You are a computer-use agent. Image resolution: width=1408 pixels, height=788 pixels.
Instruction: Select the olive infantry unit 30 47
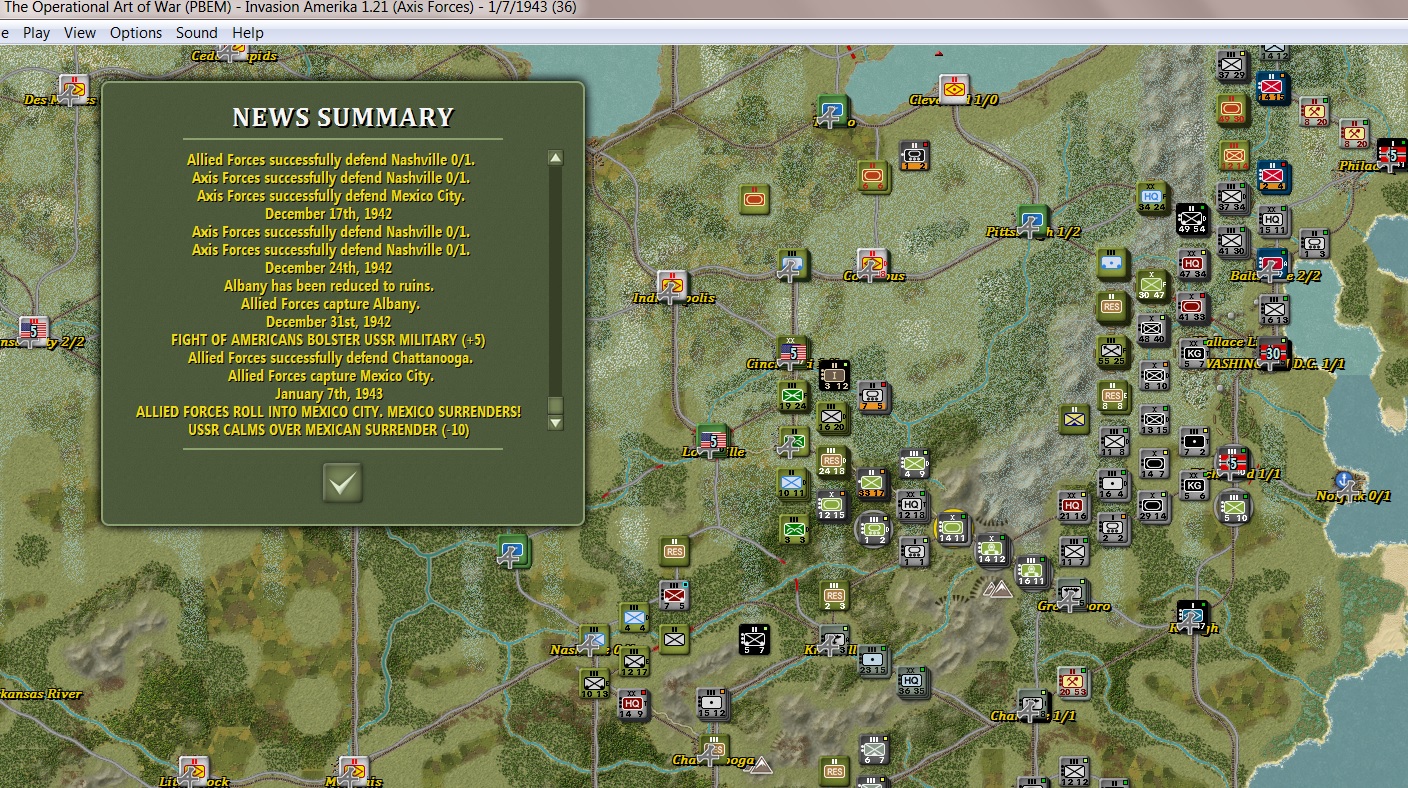click(1152, 286)
